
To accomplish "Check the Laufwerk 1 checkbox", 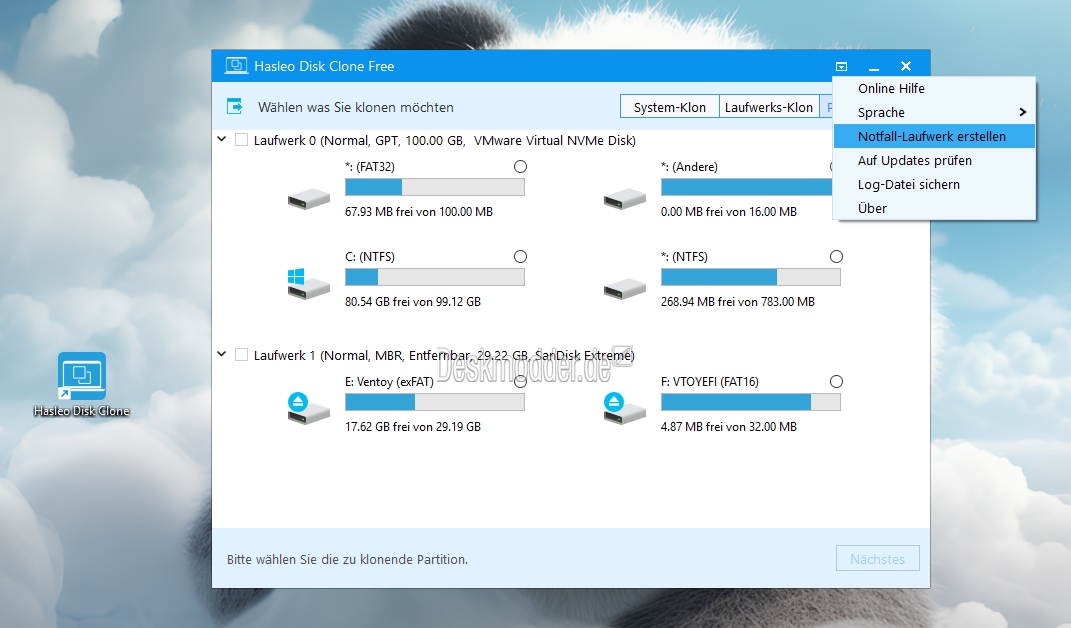I will 241,355.
